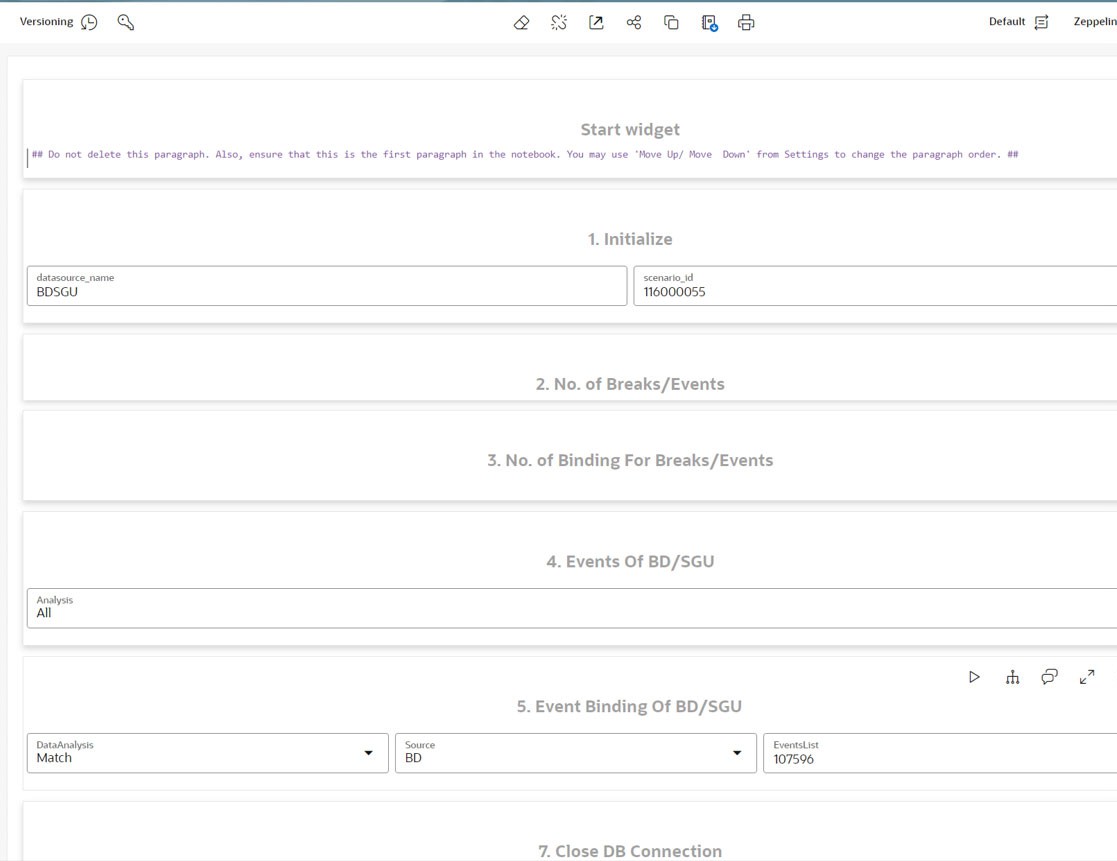Screen dimensions: 1117x861
Task: Run paragraph 5 with play icon
Action: pyautogui.click(x=975, y=677)
